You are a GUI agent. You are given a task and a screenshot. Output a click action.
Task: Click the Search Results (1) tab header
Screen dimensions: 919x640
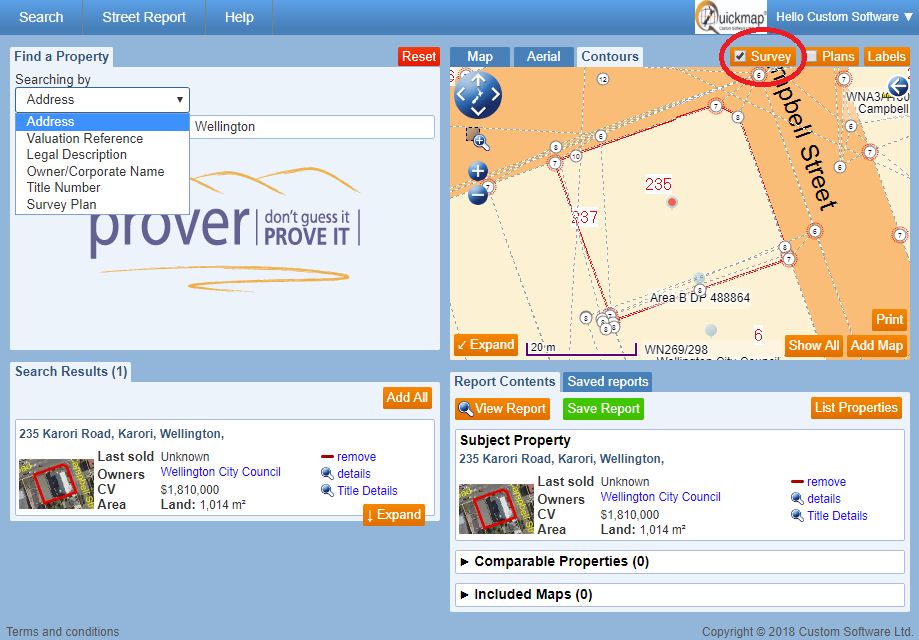71,372
